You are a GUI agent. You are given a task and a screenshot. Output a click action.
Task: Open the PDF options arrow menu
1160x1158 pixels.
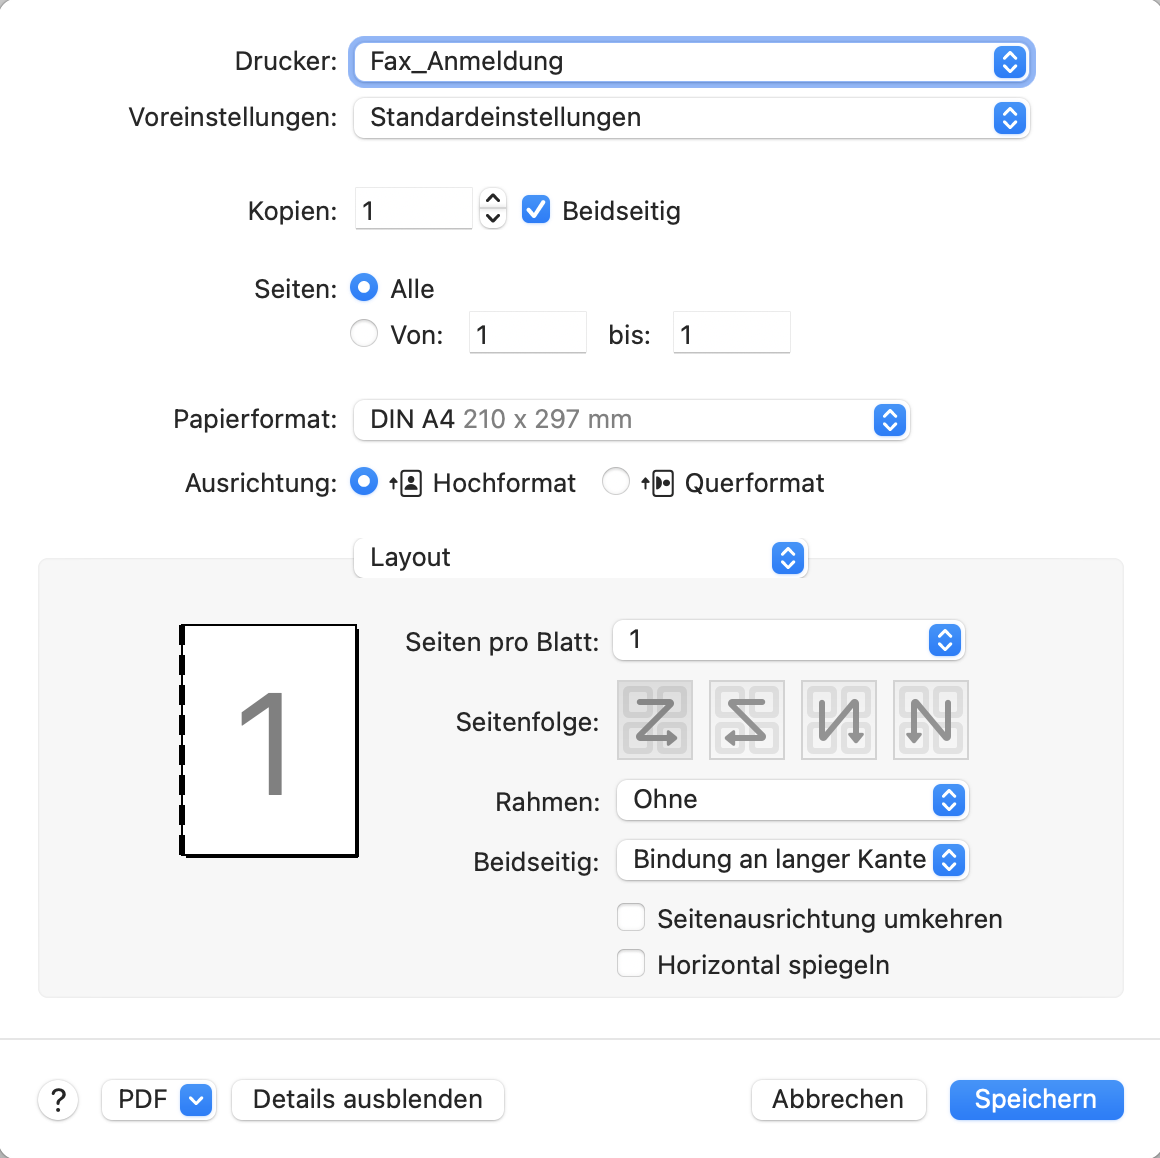coord(196,1100)
